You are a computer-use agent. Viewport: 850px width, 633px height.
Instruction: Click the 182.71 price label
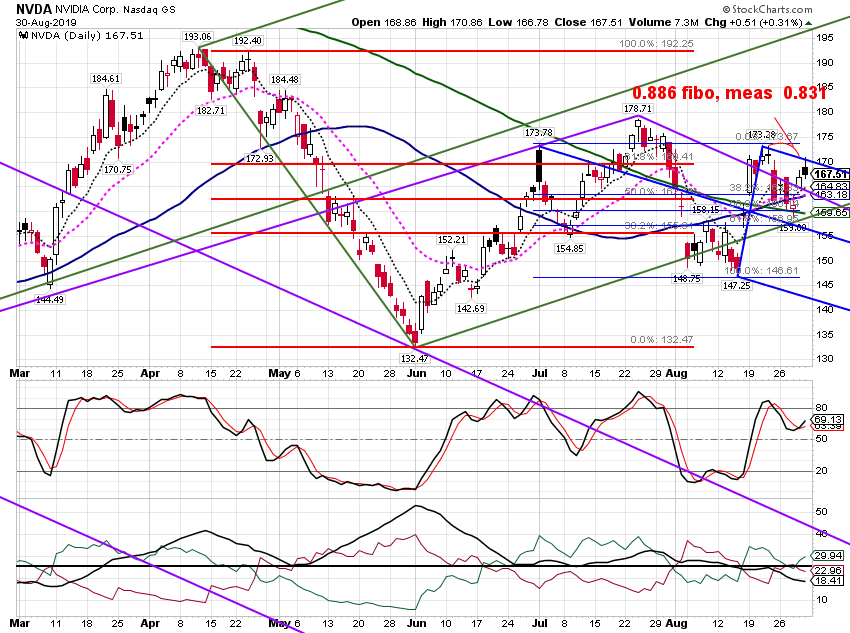pos(211,111)
